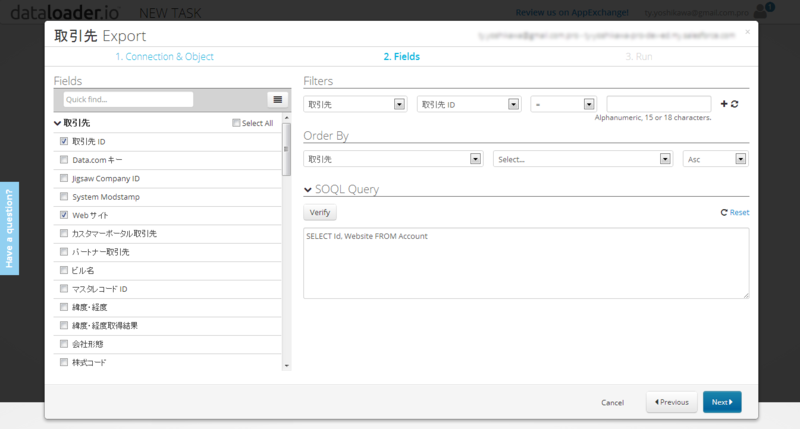The width and height of the screenshot is (800, 429).
Task: Open the Order By Select... field dropdown
Action: [583, 159]
